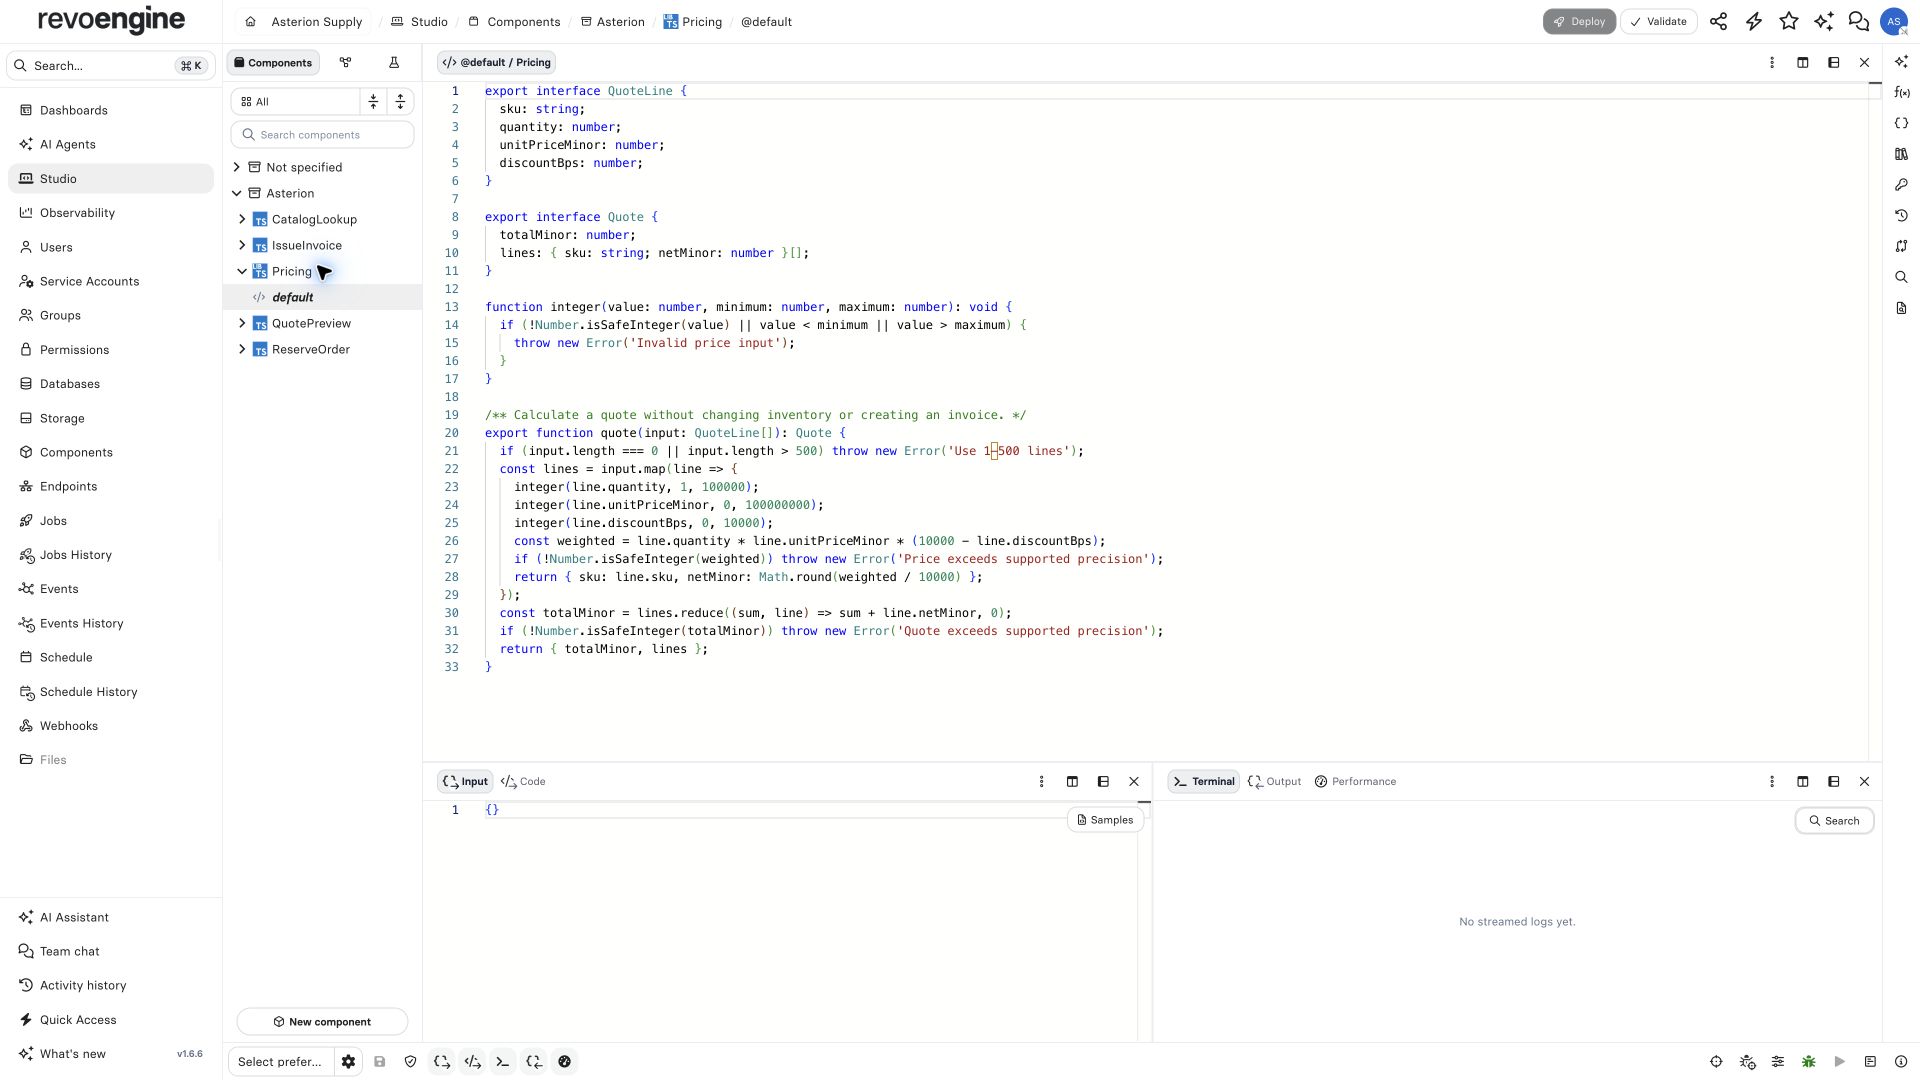Click the Deploy button
The height and width of the screenshot is (1080, 1920).
point(1579,21)
